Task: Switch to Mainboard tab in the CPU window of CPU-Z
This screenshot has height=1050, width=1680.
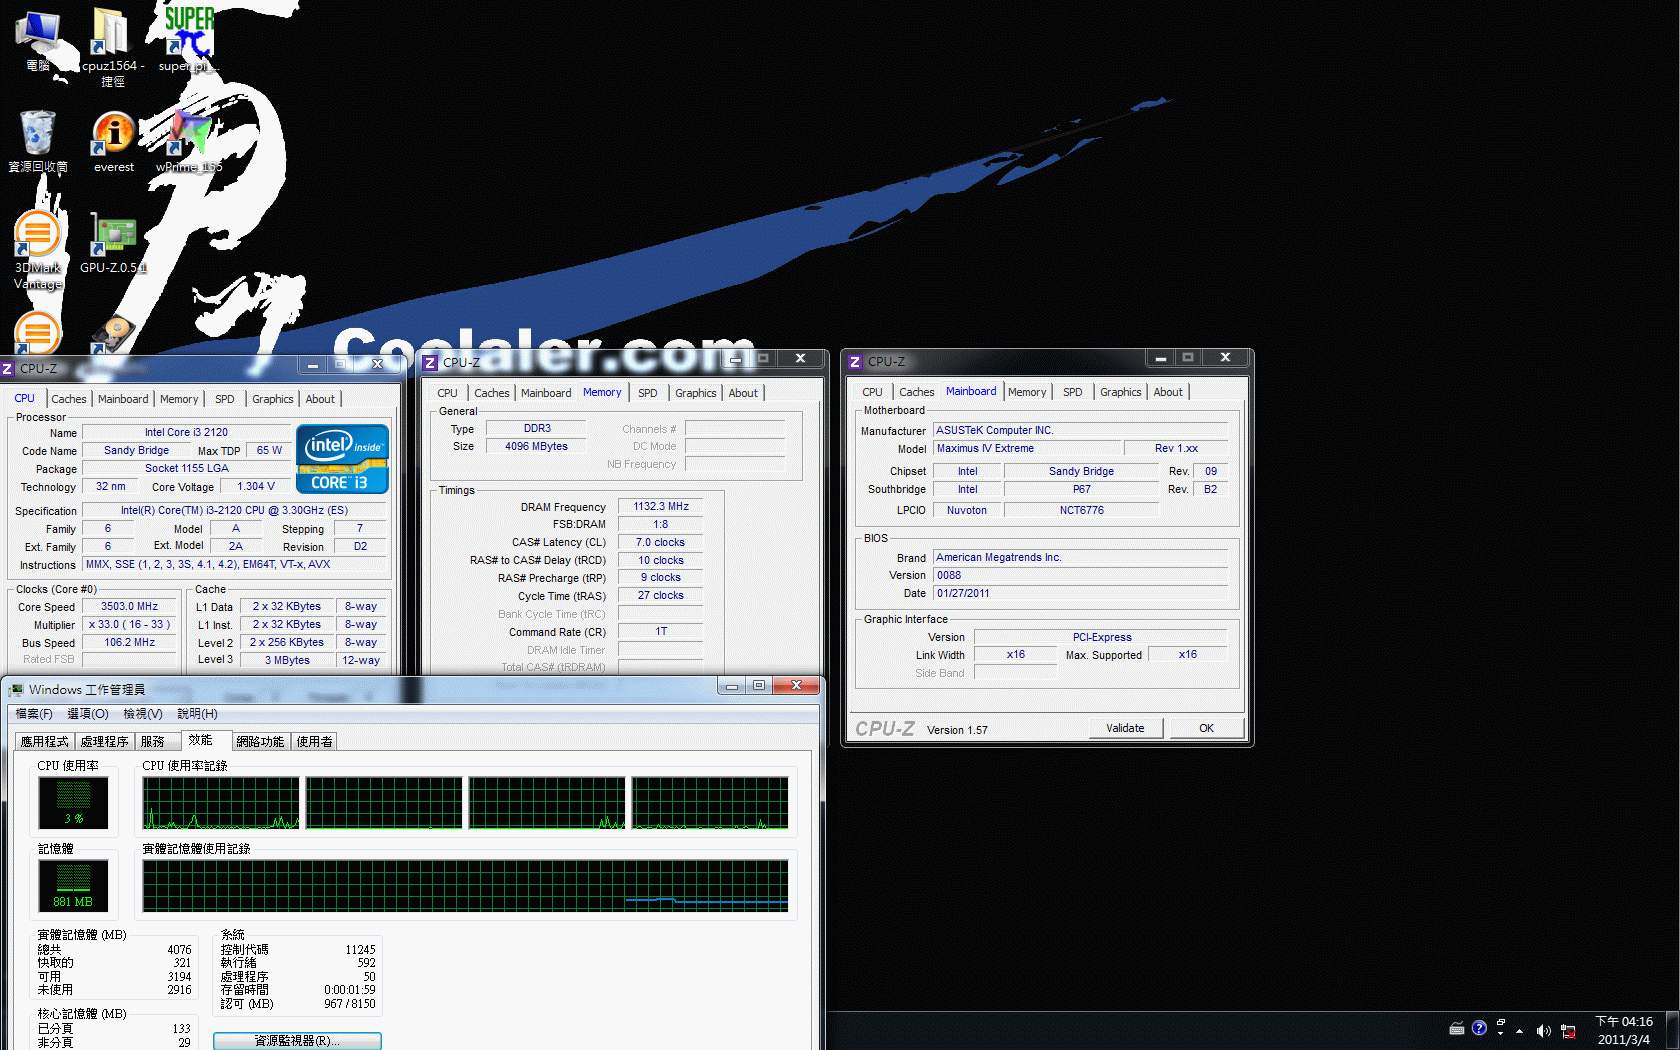Action: (123, 399)
